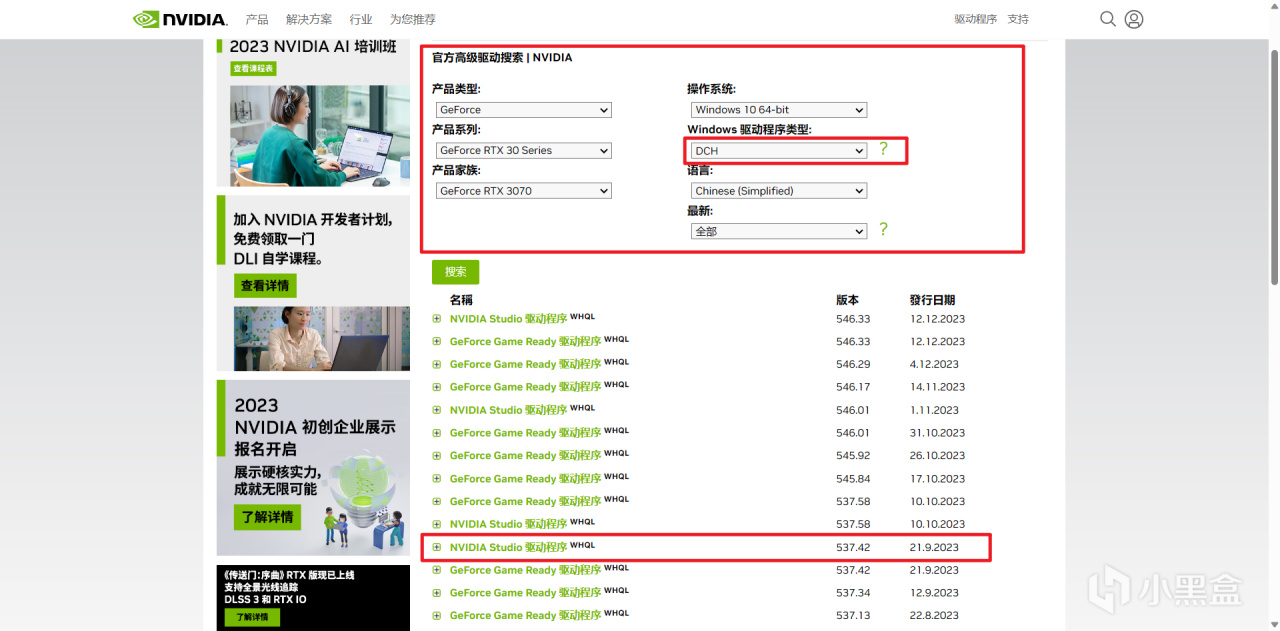Click the help question mark beside DCH dropdown
Viewport: 1280px width, 631px height.
[883, 149]
